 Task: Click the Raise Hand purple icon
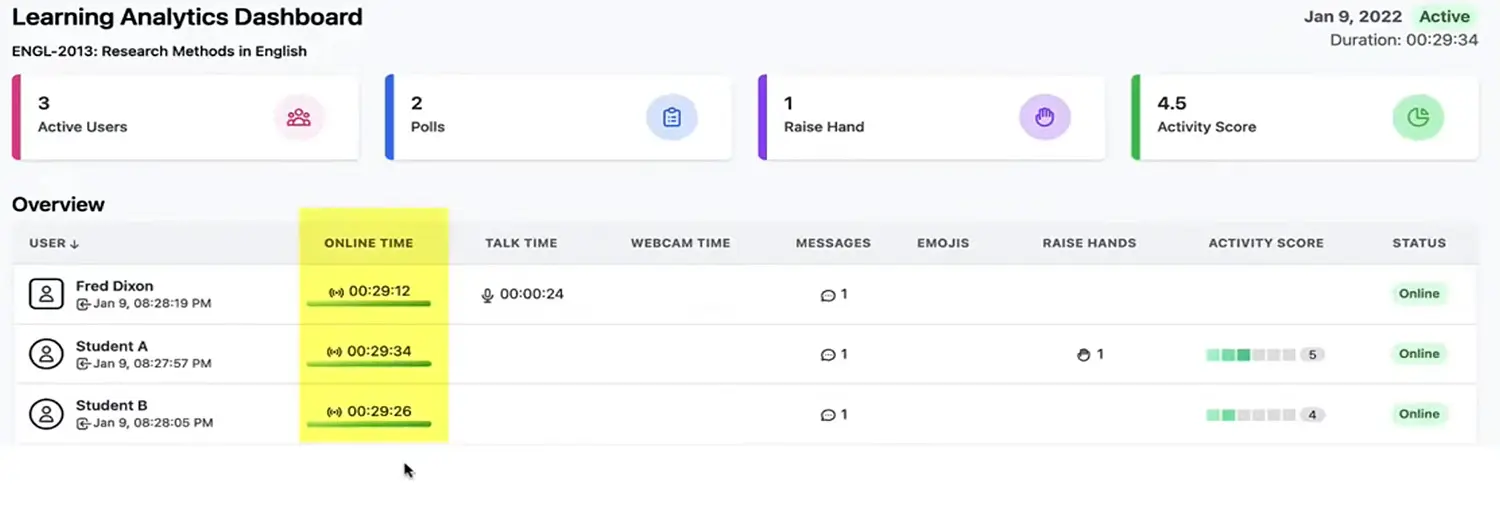1044,117
